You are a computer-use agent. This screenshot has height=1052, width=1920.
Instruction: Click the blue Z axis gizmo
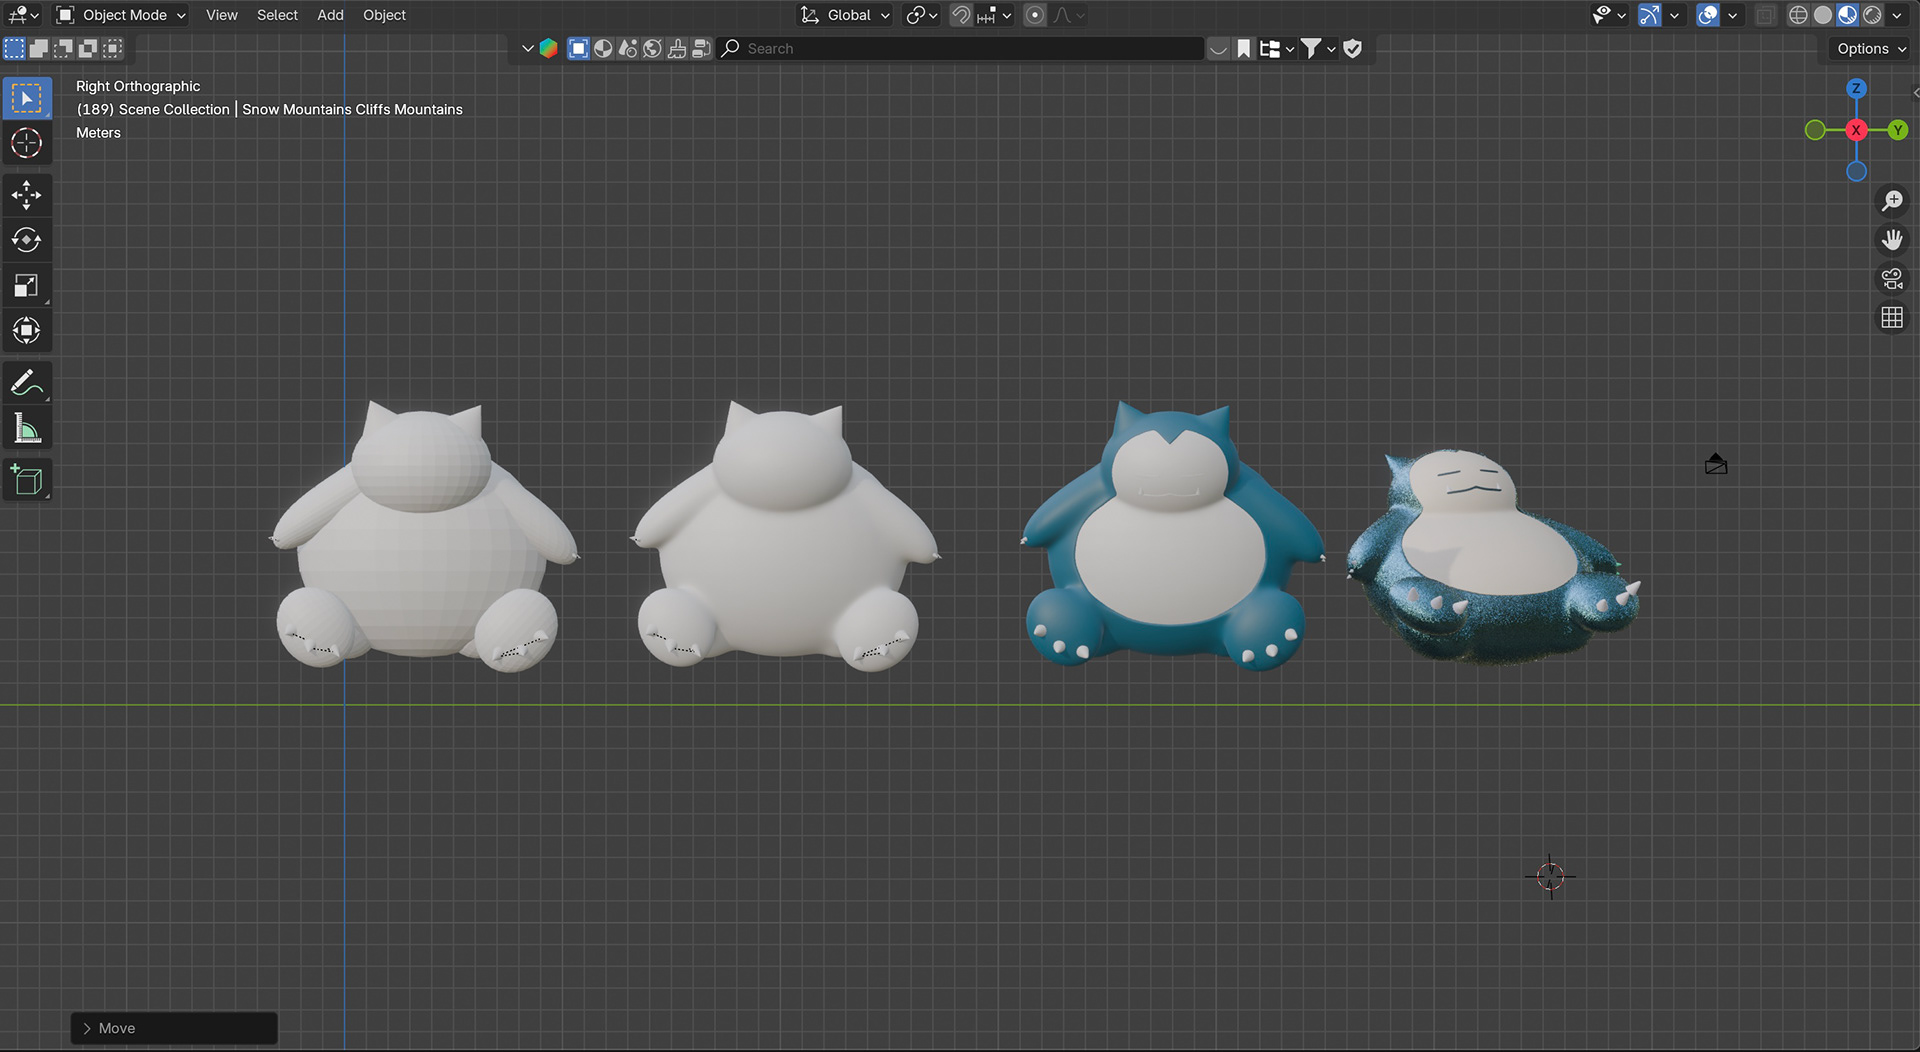[x=1856, y=88]
